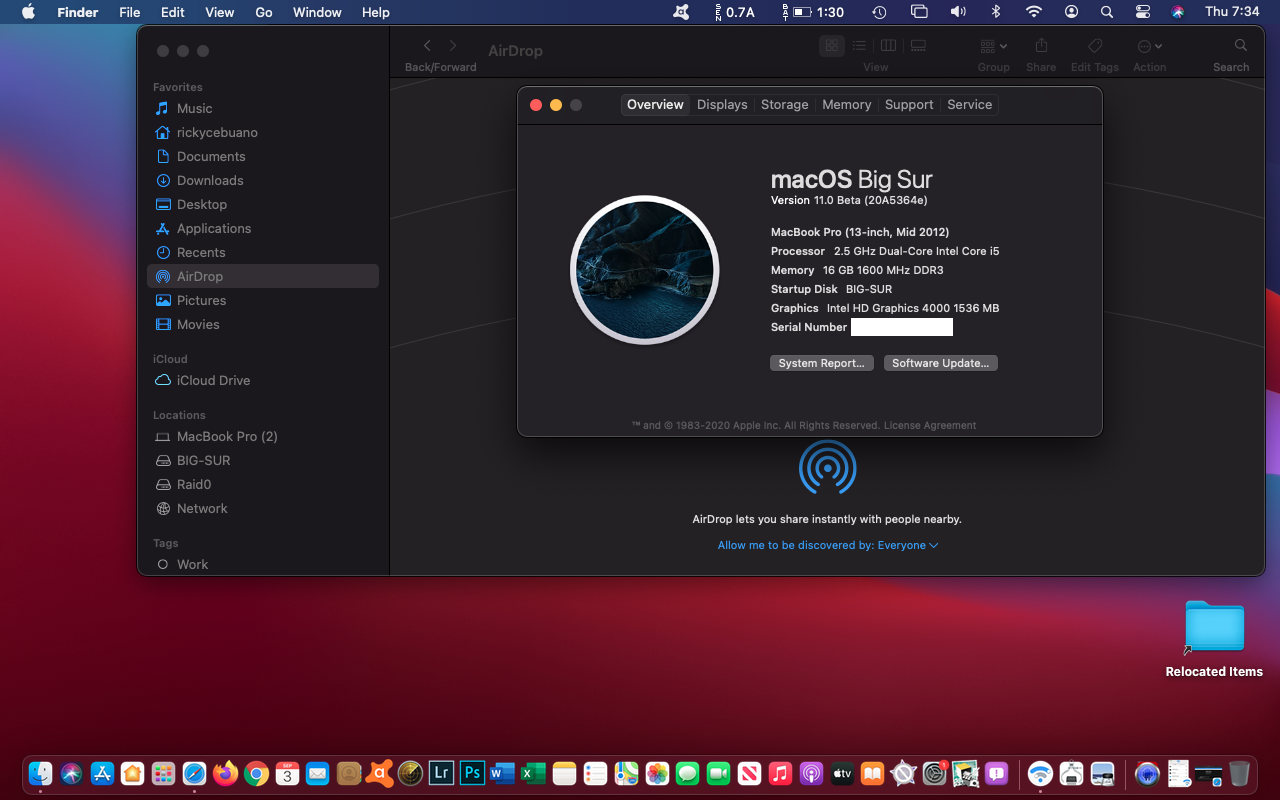Click the Finder toolbar Share icon

click(1041, 46)
